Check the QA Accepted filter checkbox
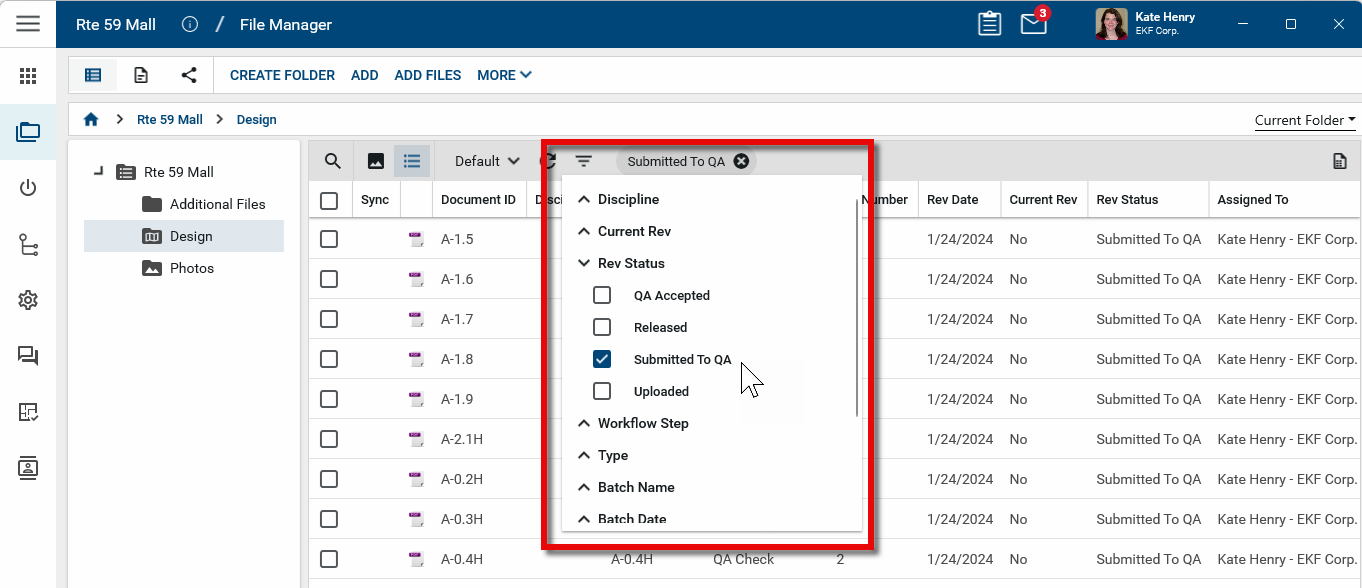Image resolution: width=1362 pixels, height=588 pixels. click(602, 295)
